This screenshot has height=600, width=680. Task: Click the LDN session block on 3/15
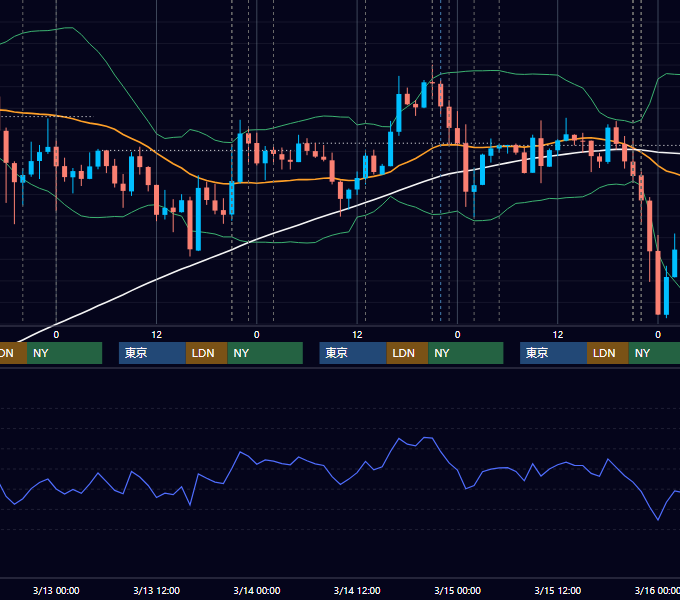[x=608, y=353]
